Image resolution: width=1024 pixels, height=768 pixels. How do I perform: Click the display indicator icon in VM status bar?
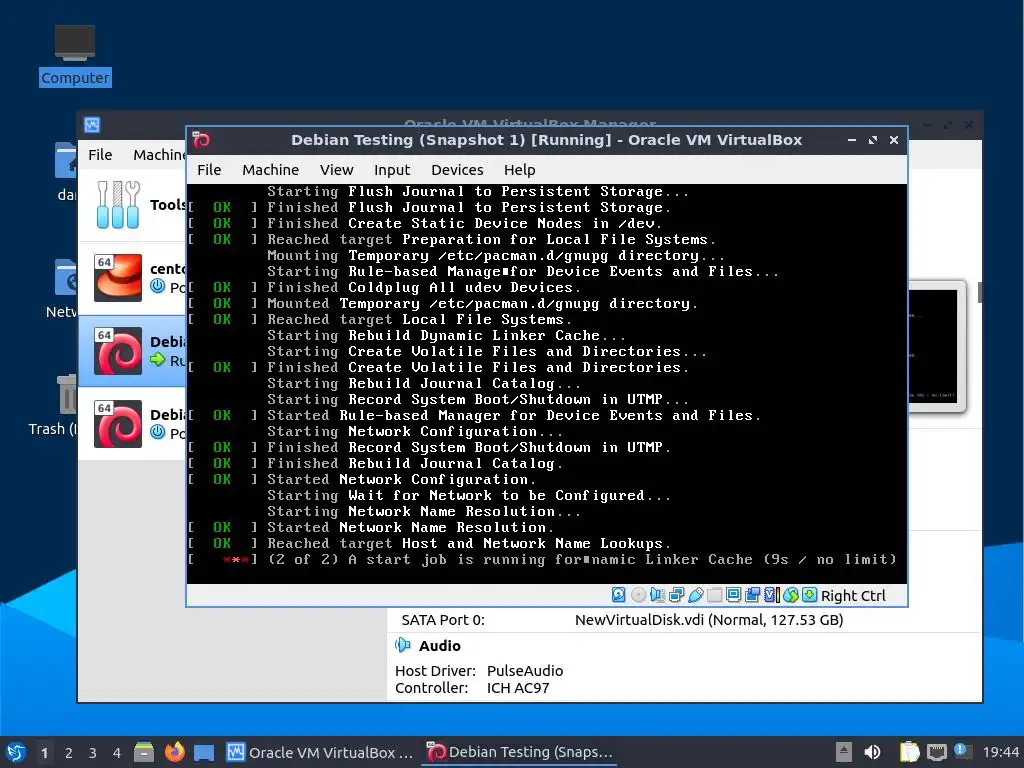click(x=733, y=595)
